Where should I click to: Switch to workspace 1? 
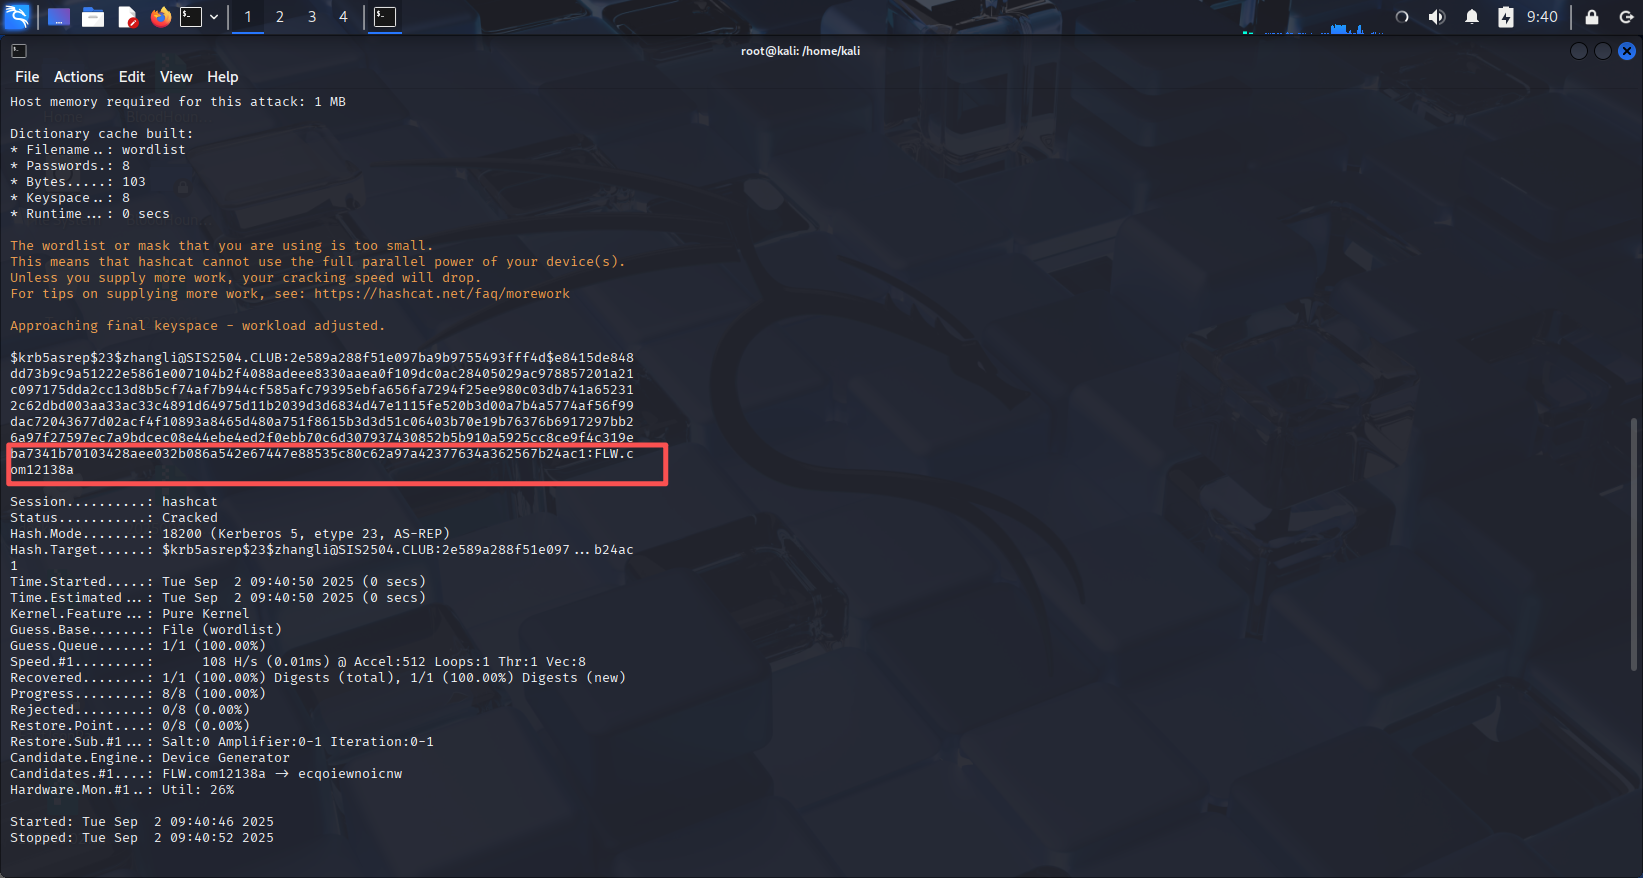click(248, 17)
